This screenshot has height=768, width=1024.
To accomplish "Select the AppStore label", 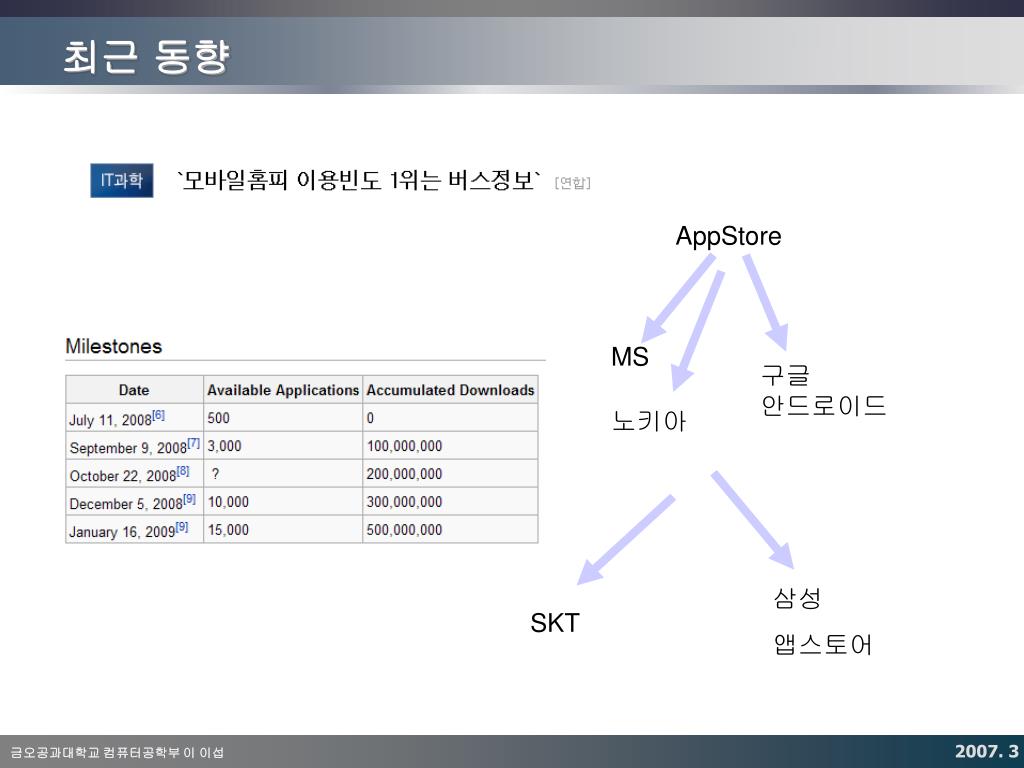I will [728, 236].
